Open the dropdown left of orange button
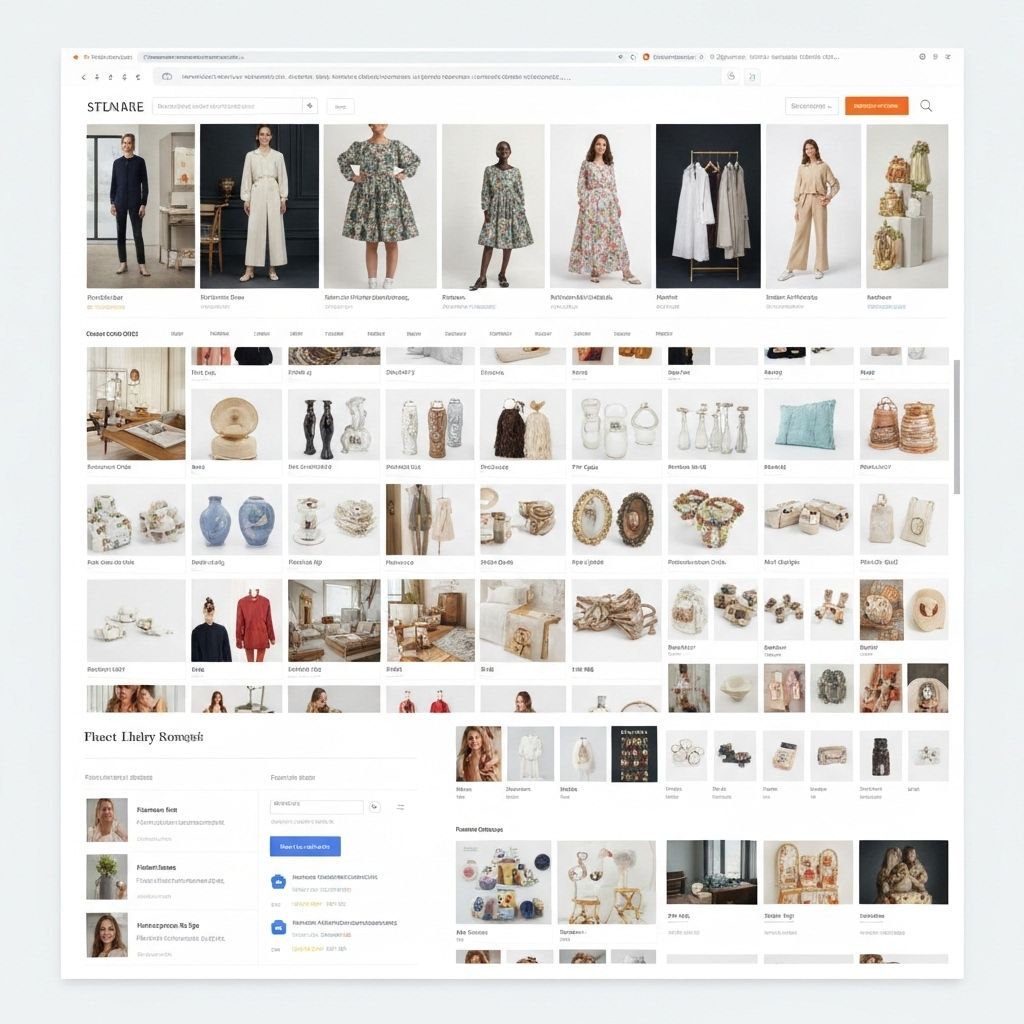 pos(811,106)
